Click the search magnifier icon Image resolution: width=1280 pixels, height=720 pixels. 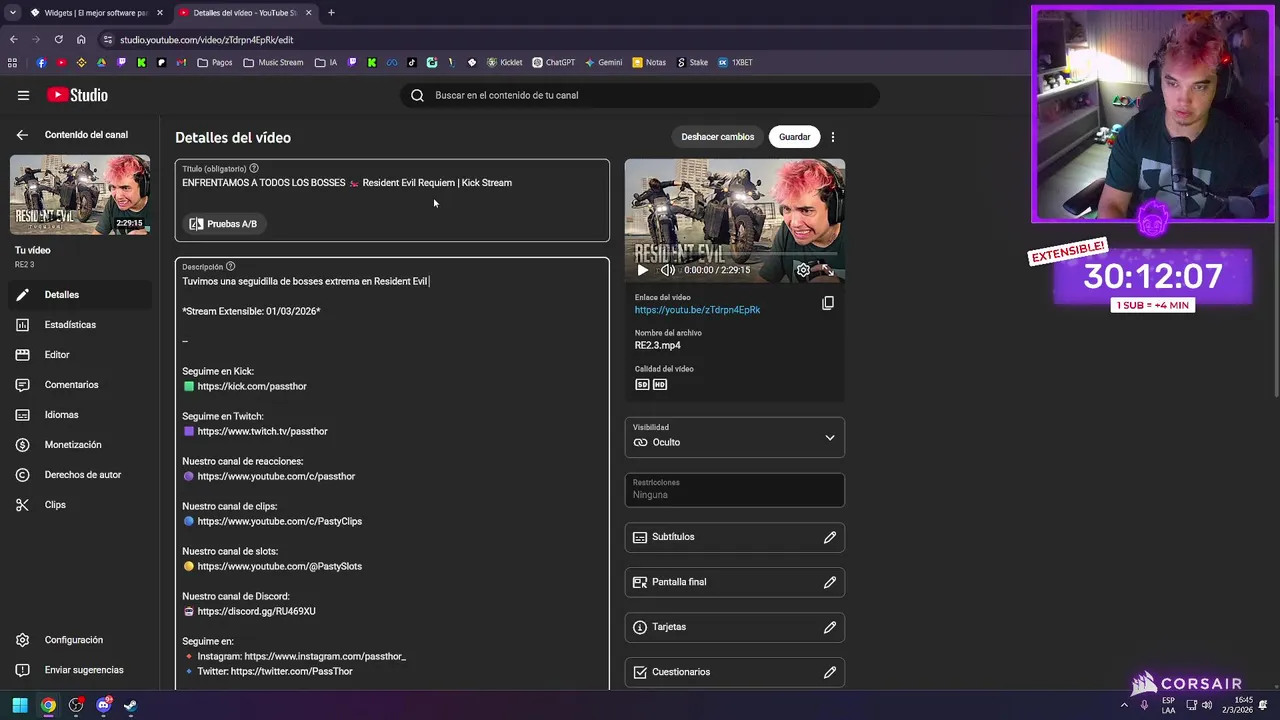[417, 95]
